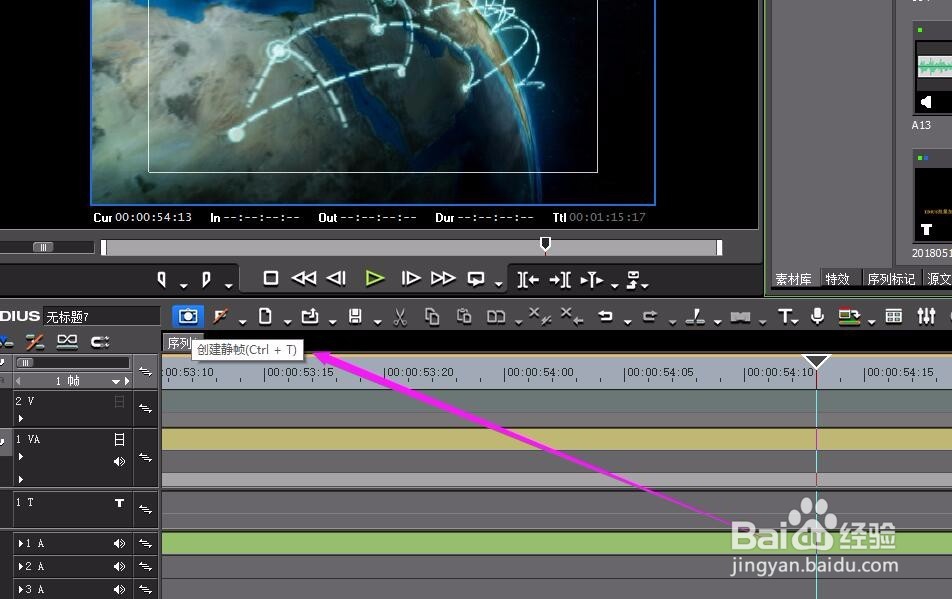Switch to the 特效 tab
This screenshot has height=599, width=952.
click(837, 279)
